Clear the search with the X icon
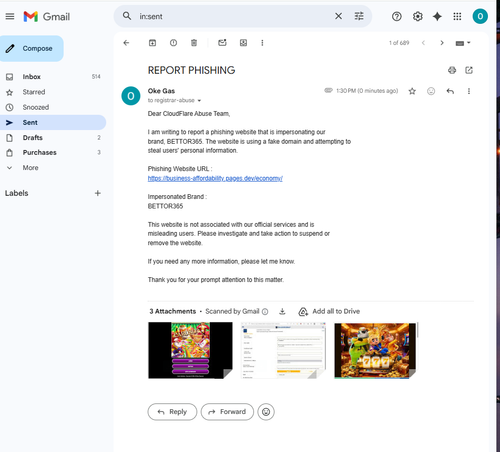Screen dimensions: 500x452 (x=338, y=16)
